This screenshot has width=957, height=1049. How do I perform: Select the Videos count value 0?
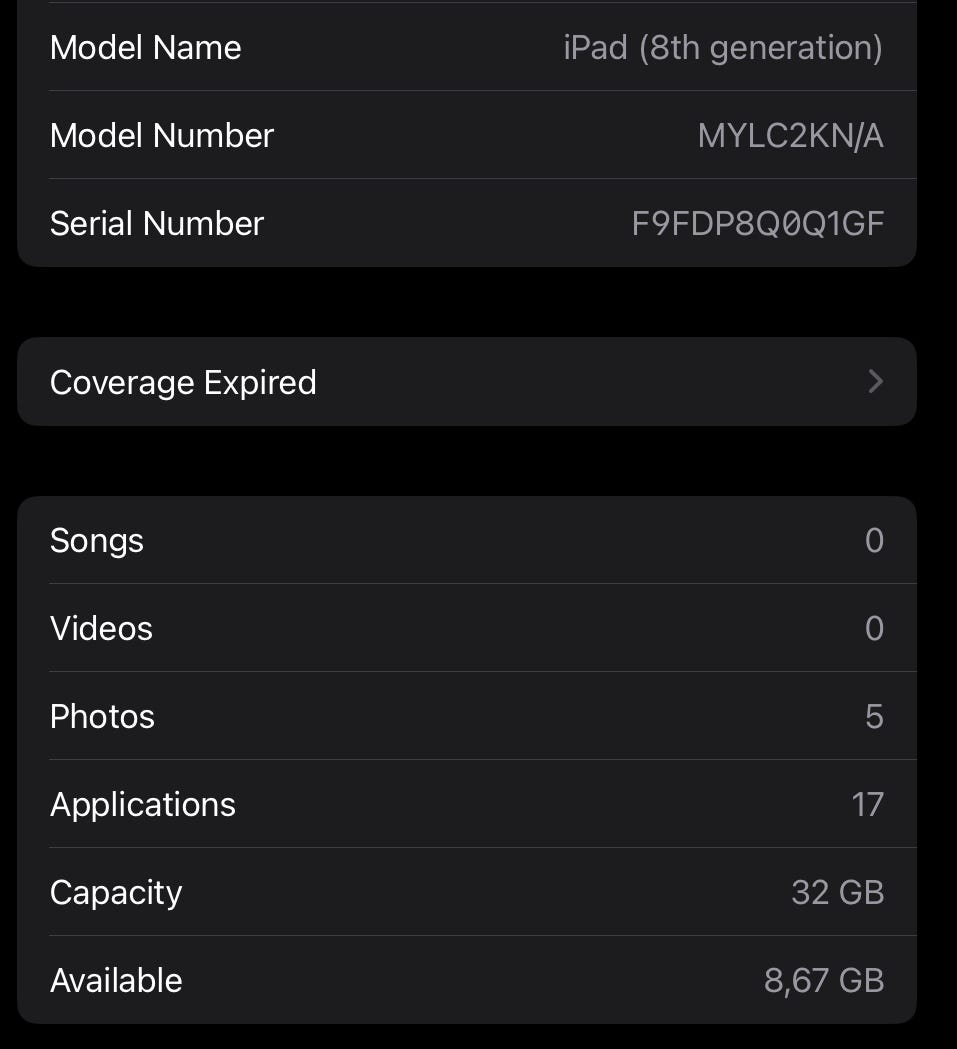click(x=874, y=628)
